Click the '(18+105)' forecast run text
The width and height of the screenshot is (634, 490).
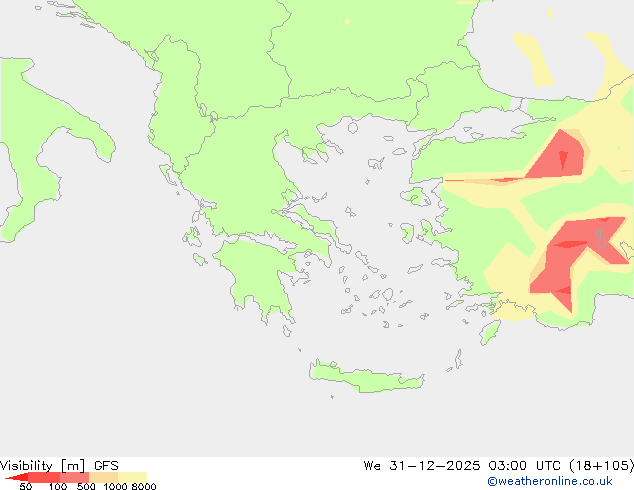[x=601, y=466]
